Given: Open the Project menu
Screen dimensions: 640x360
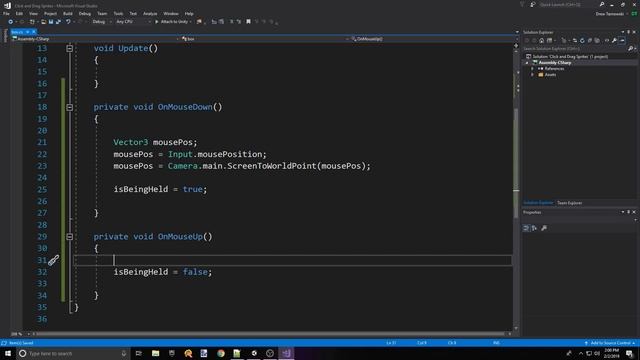Looking at the screenshot, I should [x=51, y=13].
